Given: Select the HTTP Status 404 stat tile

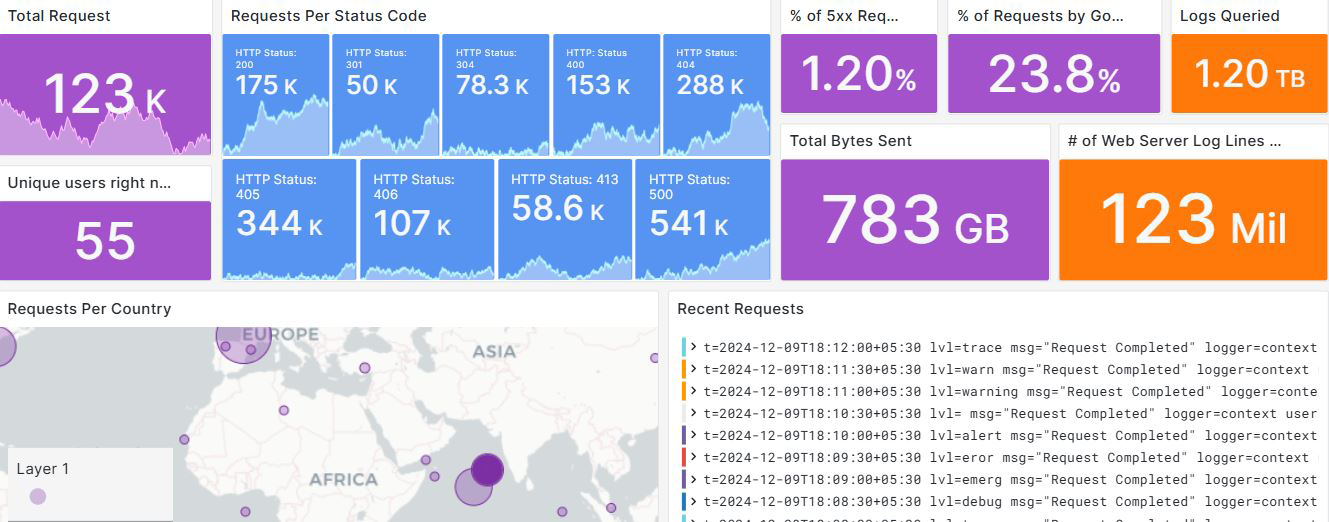Looking at the screenshot, I should (x=716, y=94).
